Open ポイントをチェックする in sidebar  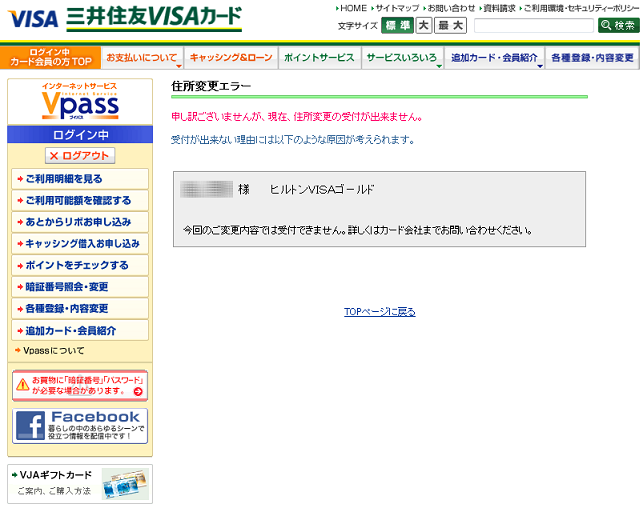80,265
